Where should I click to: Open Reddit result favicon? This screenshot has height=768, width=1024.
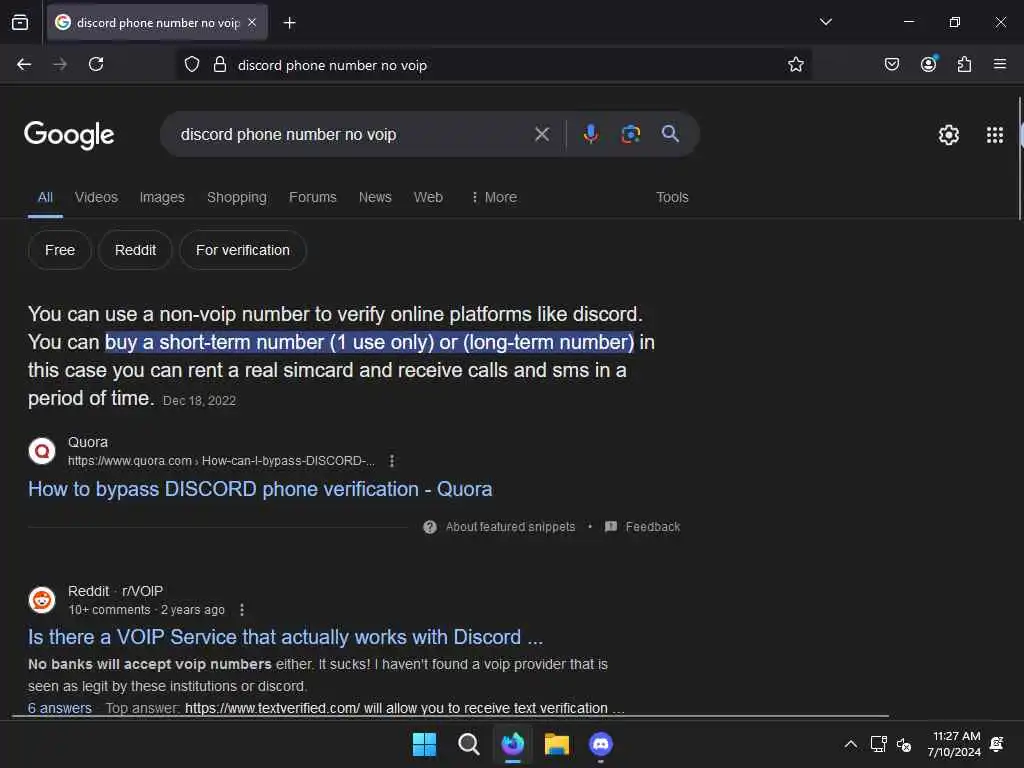[x=42, y=600]
